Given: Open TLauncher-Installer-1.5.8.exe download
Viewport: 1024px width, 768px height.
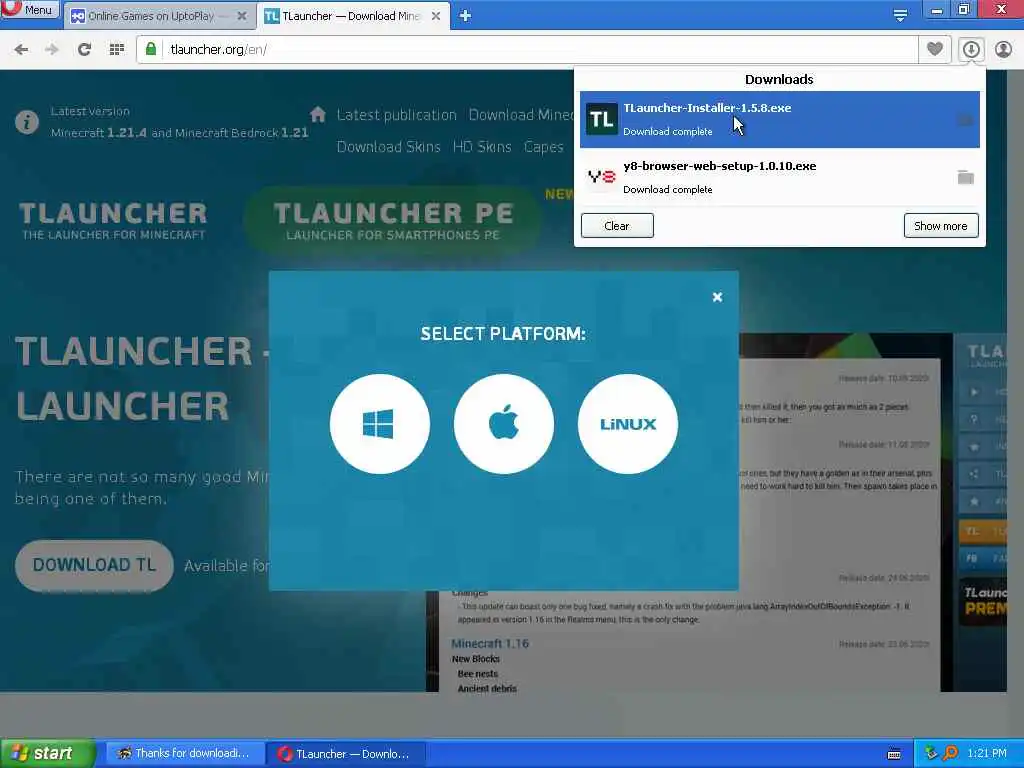Looking at the screenshot, I should 780,120.
